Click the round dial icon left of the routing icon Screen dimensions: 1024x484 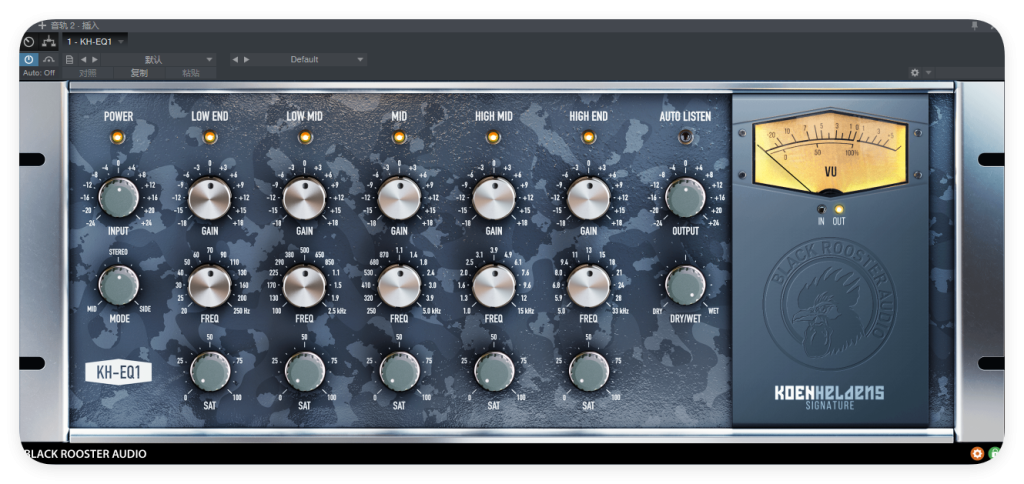[x=29, y=42]
